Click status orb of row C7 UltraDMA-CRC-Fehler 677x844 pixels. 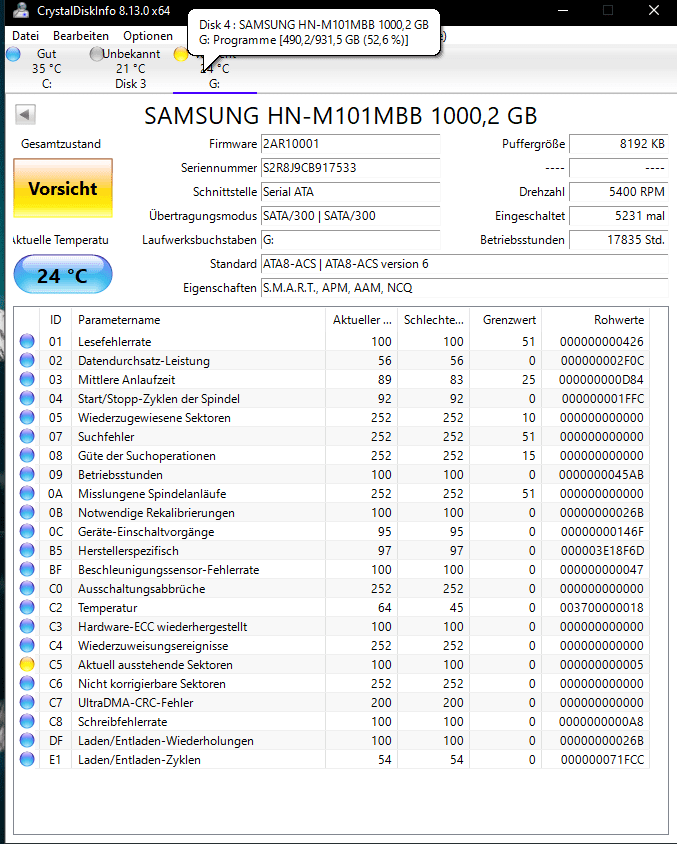[27, 702]
